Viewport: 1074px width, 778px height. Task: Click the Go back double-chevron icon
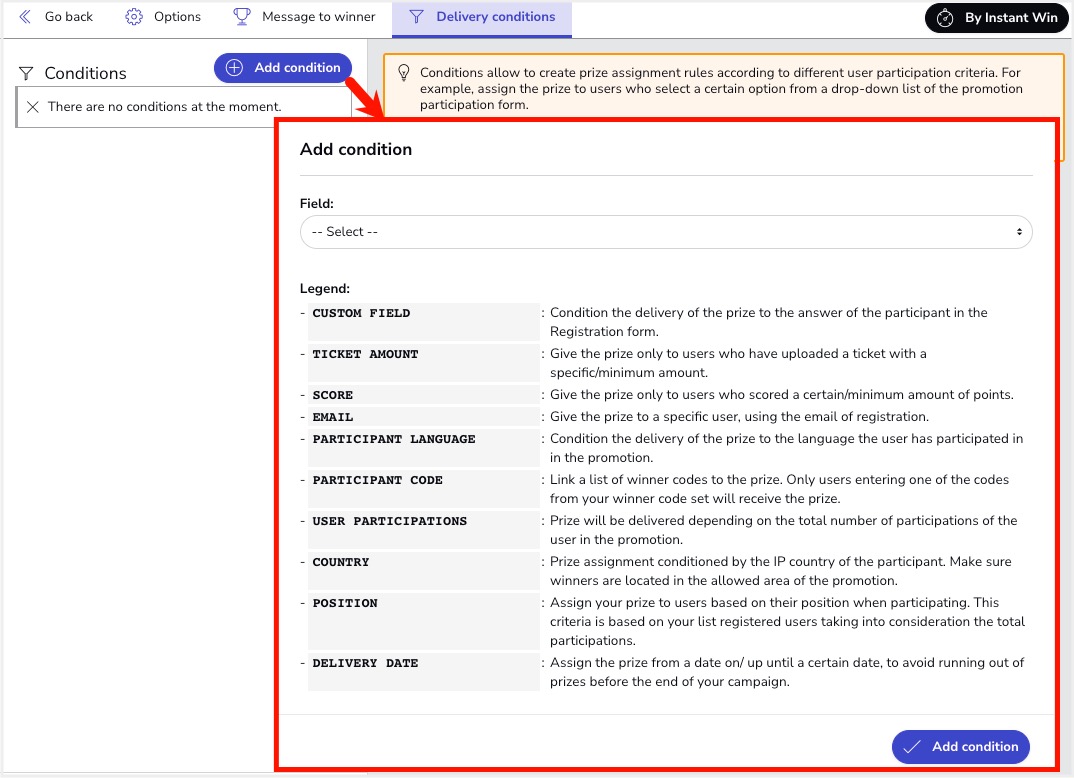click(25, 17)
